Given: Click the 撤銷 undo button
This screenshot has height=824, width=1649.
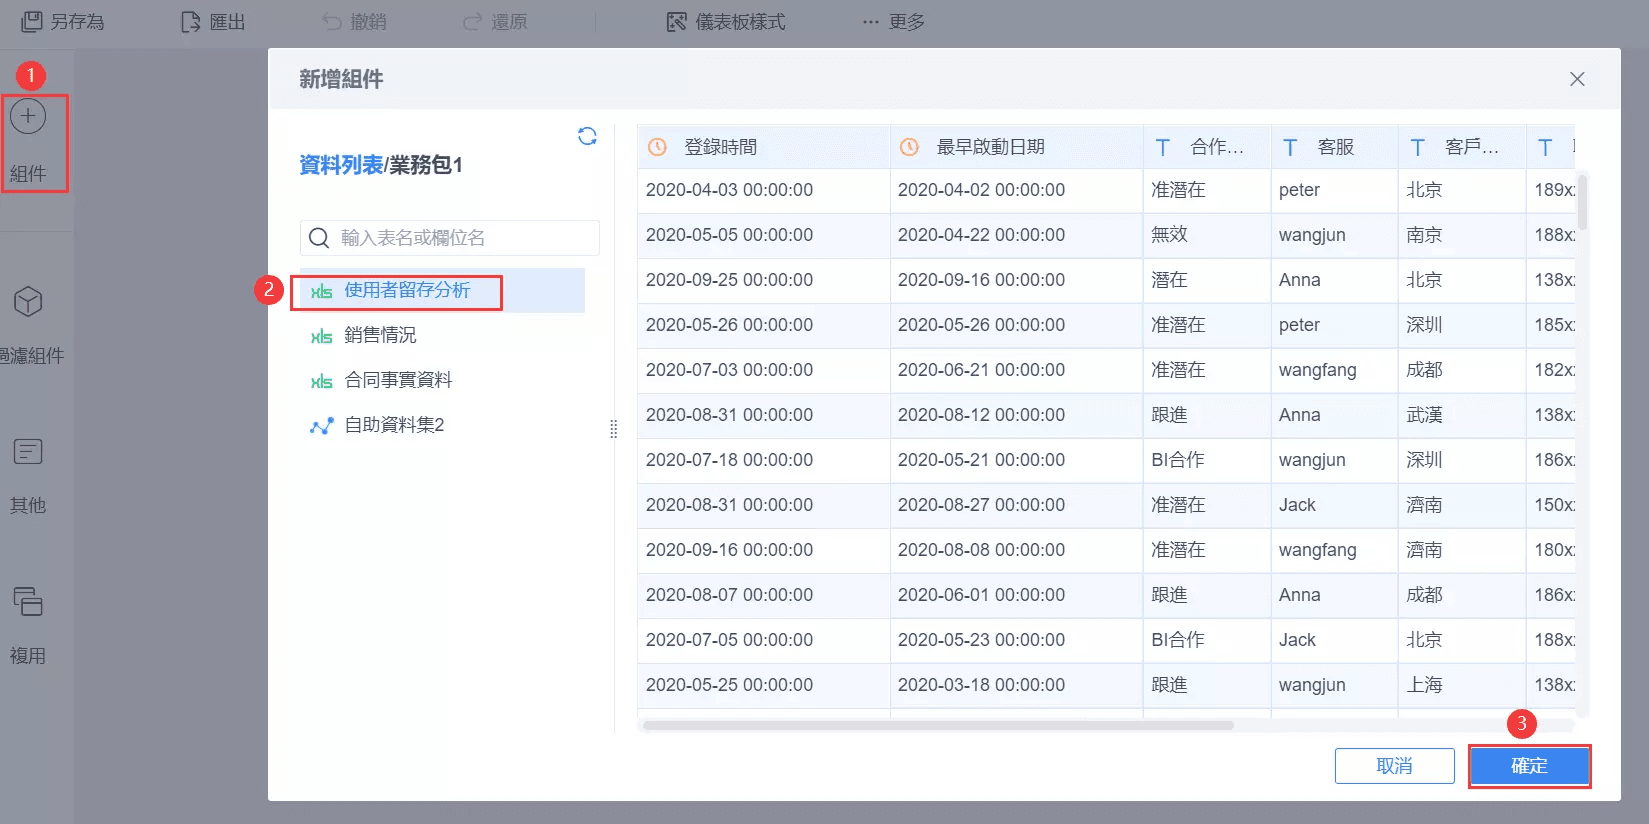Looking at the screenshot, I should click(x=354, y=21).
